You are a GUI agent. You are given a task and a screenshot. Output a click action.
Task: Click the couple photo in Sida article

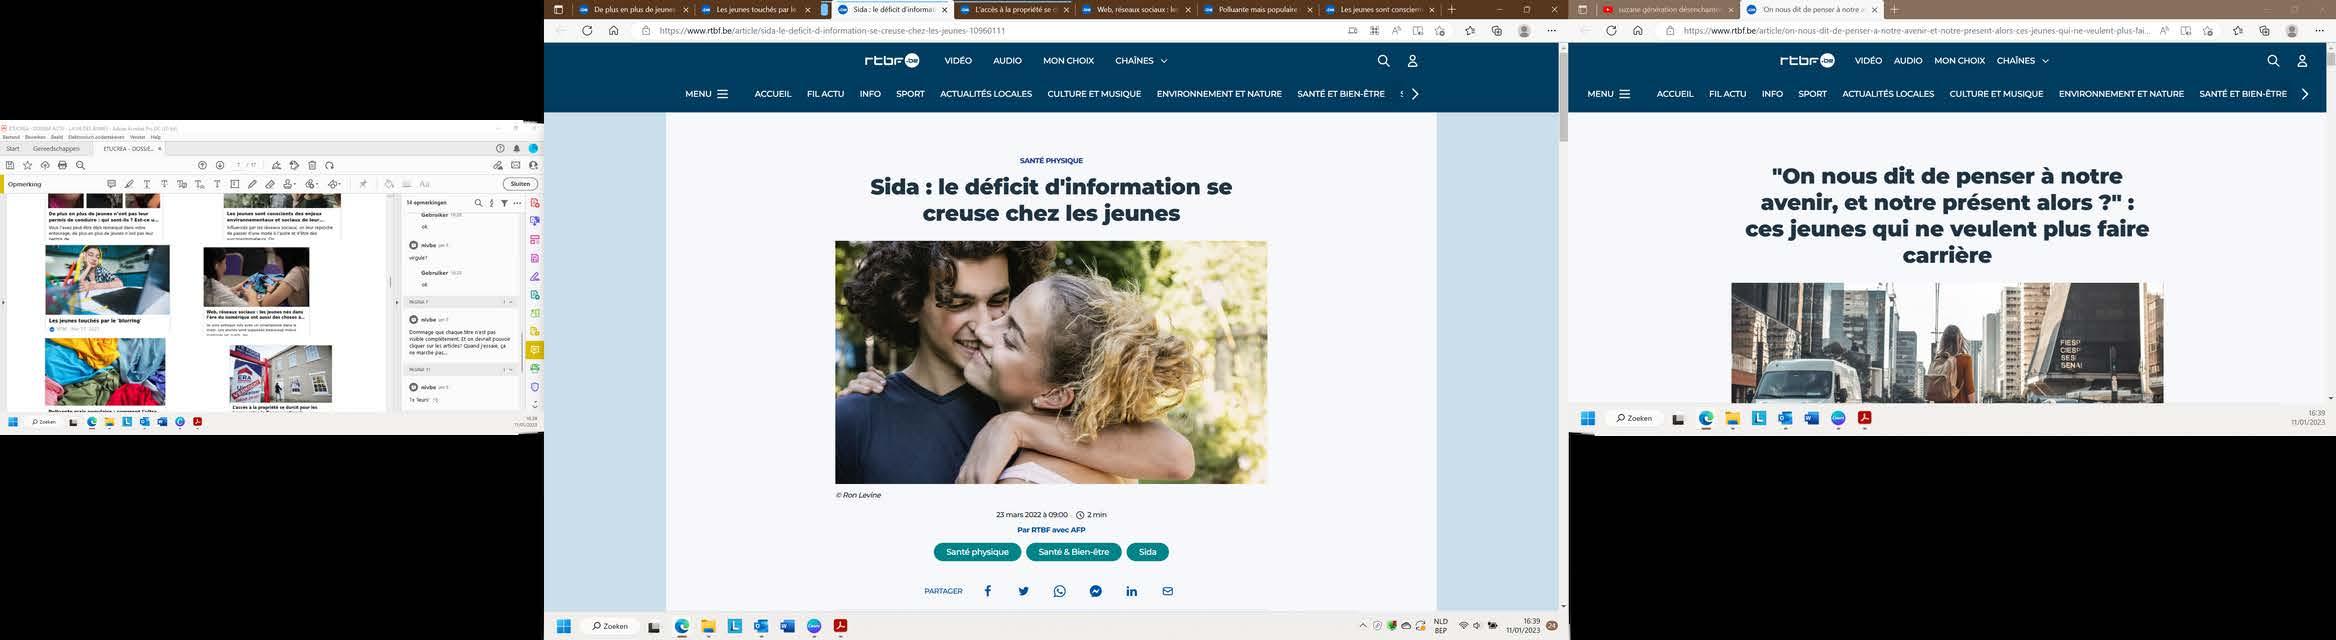[x=1051, y=362]
